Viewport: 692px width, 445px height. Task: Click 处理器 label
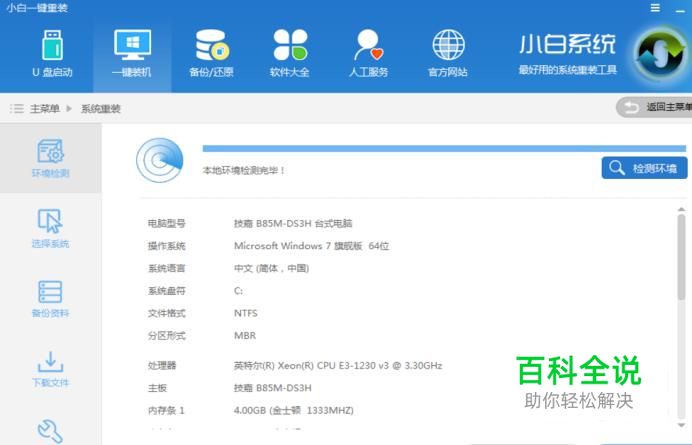[x=162, y=366]
